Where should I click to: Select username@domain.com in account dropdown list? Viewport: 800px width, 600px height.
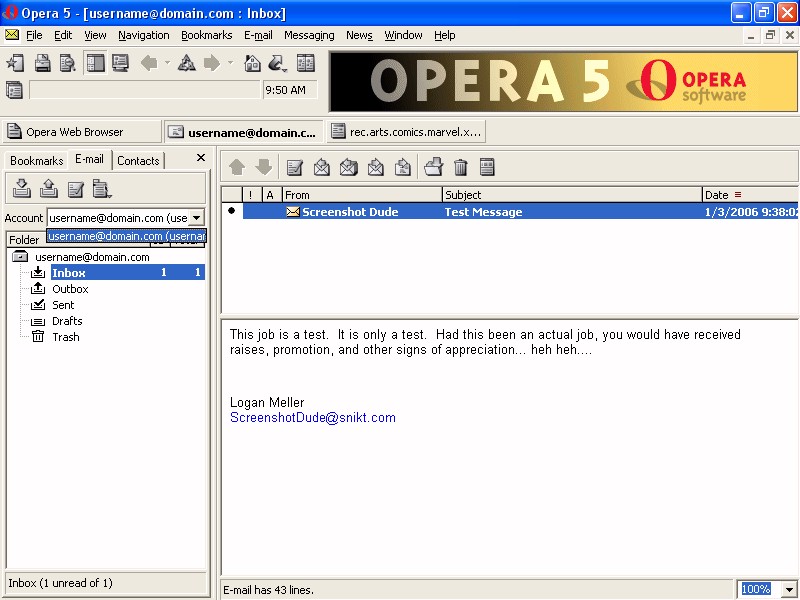[127, 236]
